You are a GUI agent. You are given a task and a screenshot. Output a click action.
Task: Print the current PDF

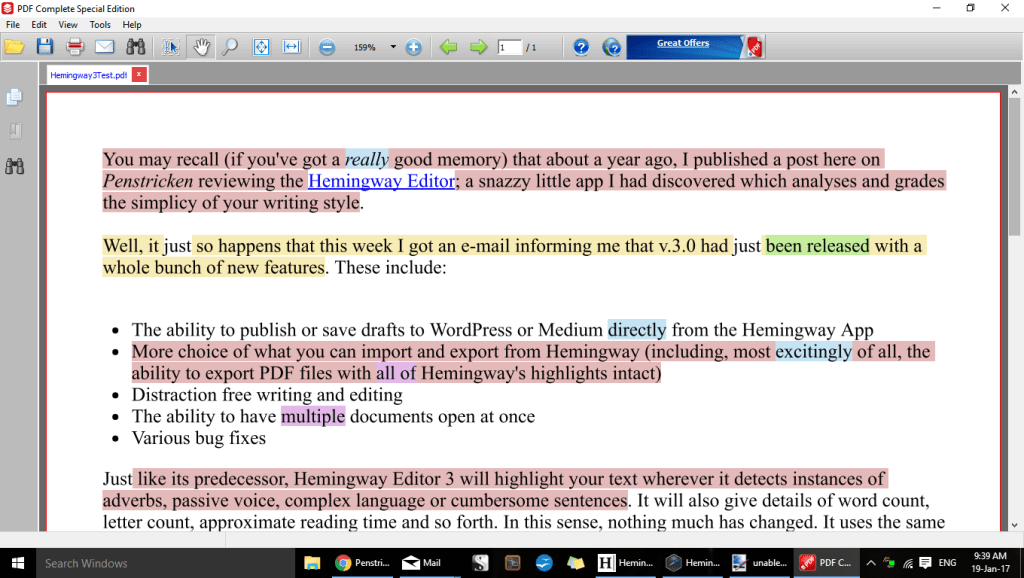74,46
